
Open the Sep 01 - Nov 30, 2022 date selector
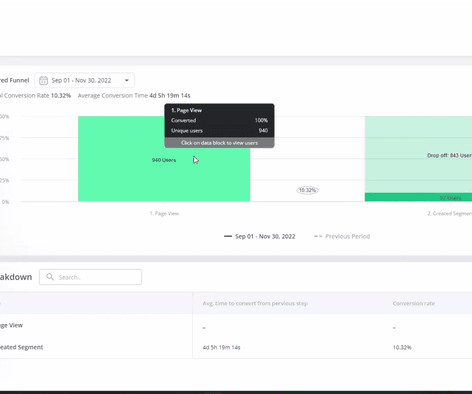(84, 80)
